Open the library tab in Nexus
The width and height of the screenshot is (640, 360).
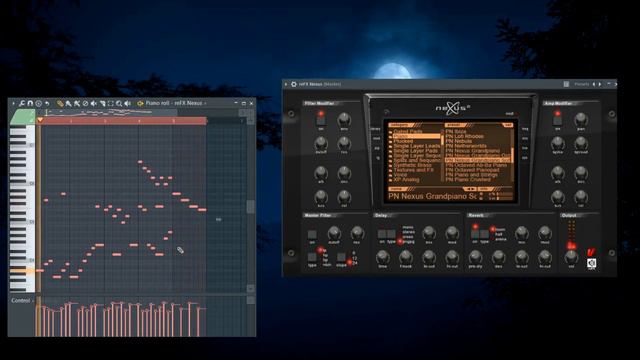point(376,129)
